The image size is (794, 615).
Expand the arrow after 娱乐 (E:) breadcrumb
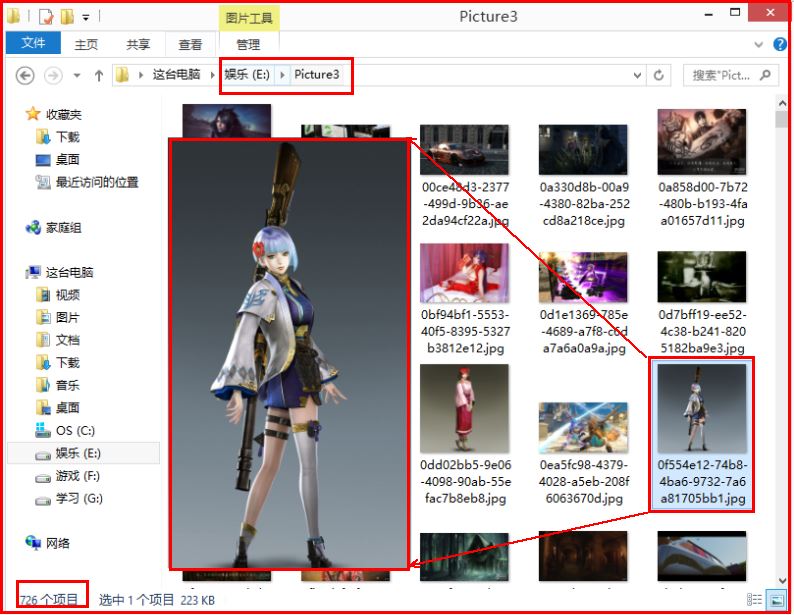click(282, 75)
